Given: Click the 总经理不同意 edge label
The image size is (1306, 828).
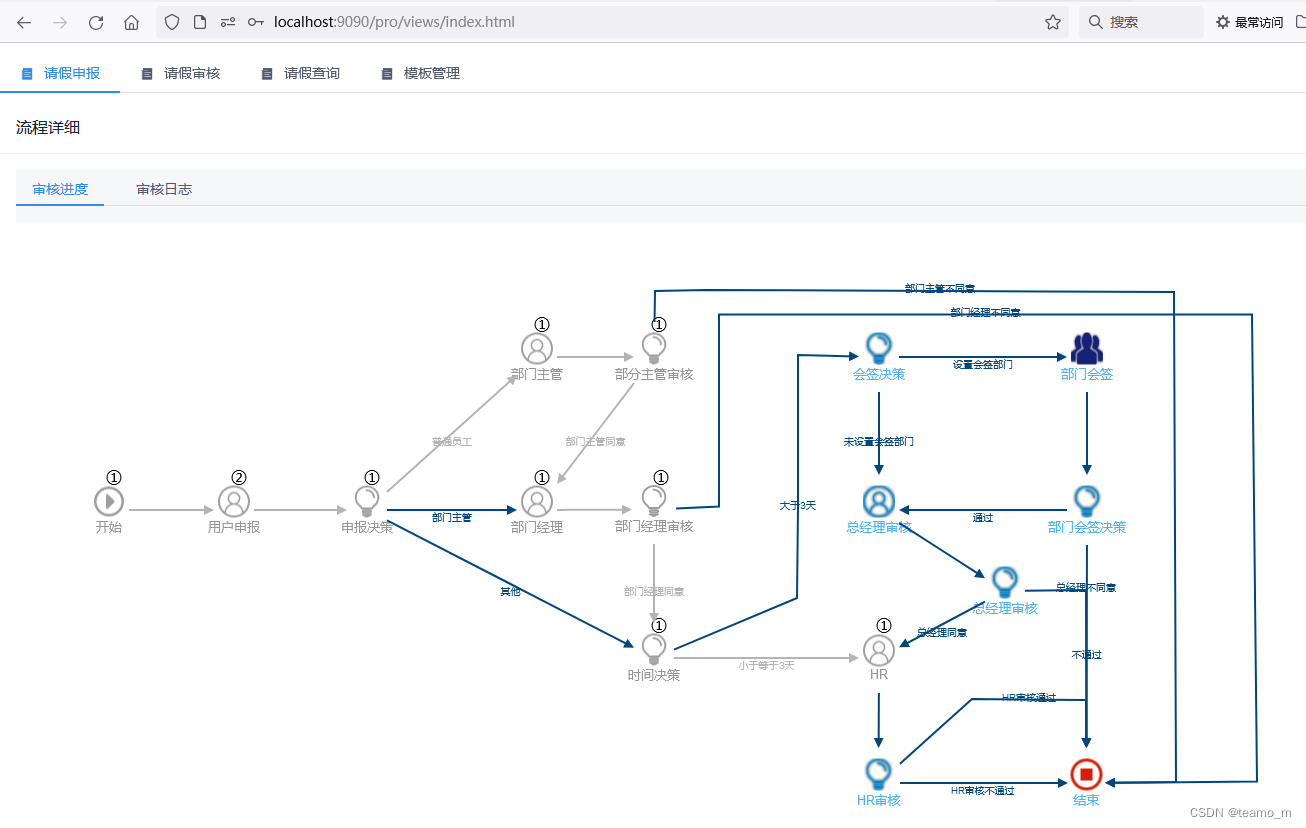Looking at the screenshot, I should (x=1086, y=588).
